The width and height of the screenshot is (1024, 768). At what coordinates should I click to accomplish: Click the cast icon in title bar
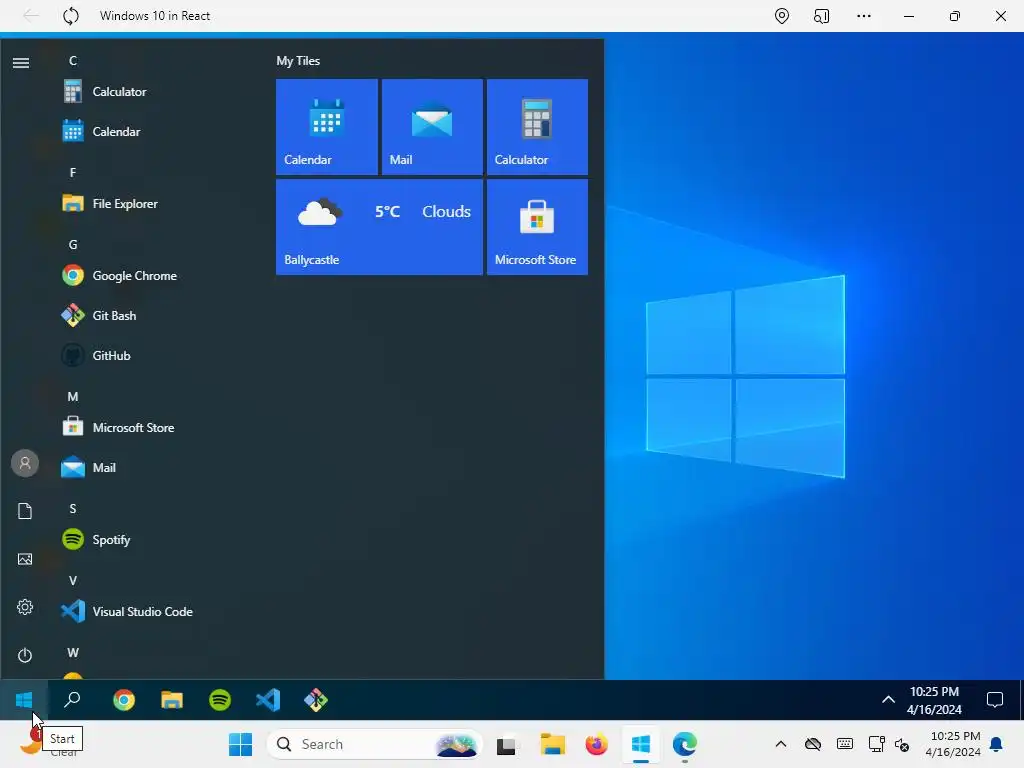(x=822, y=16)
